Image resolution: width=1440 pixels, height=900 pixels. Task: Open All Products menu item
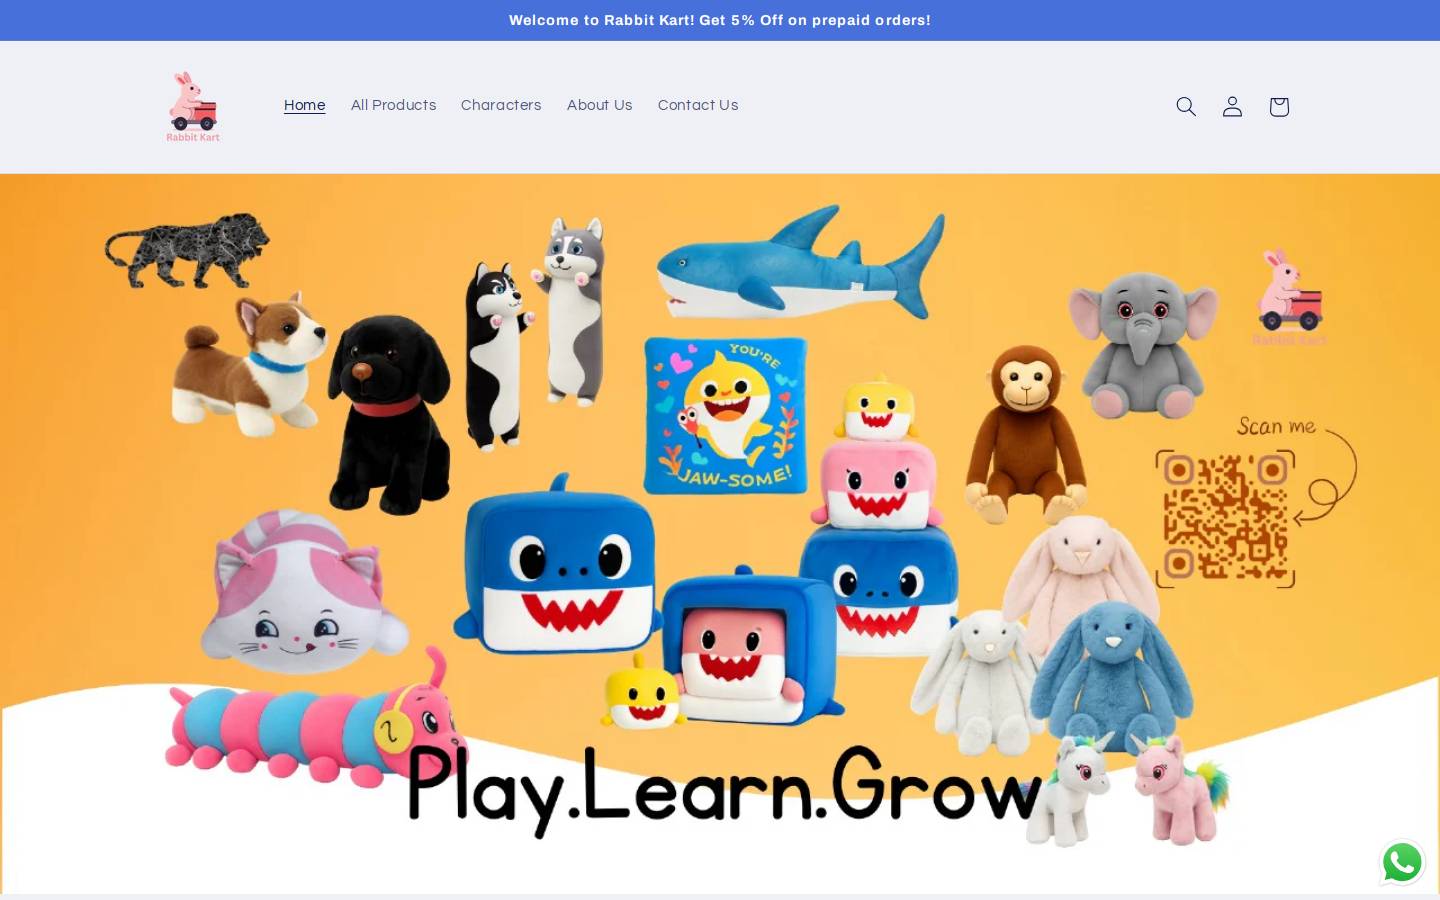click(393, 105)
